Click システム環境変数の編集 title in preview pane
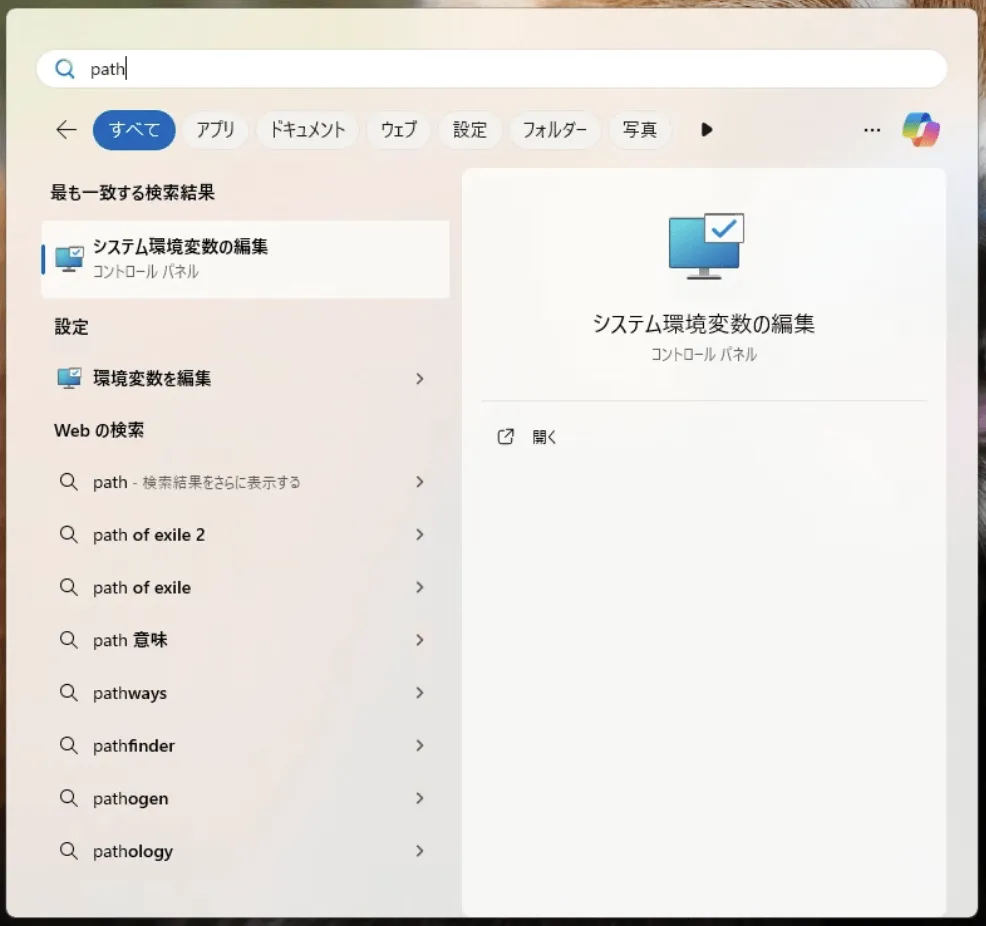 [704, 324]
